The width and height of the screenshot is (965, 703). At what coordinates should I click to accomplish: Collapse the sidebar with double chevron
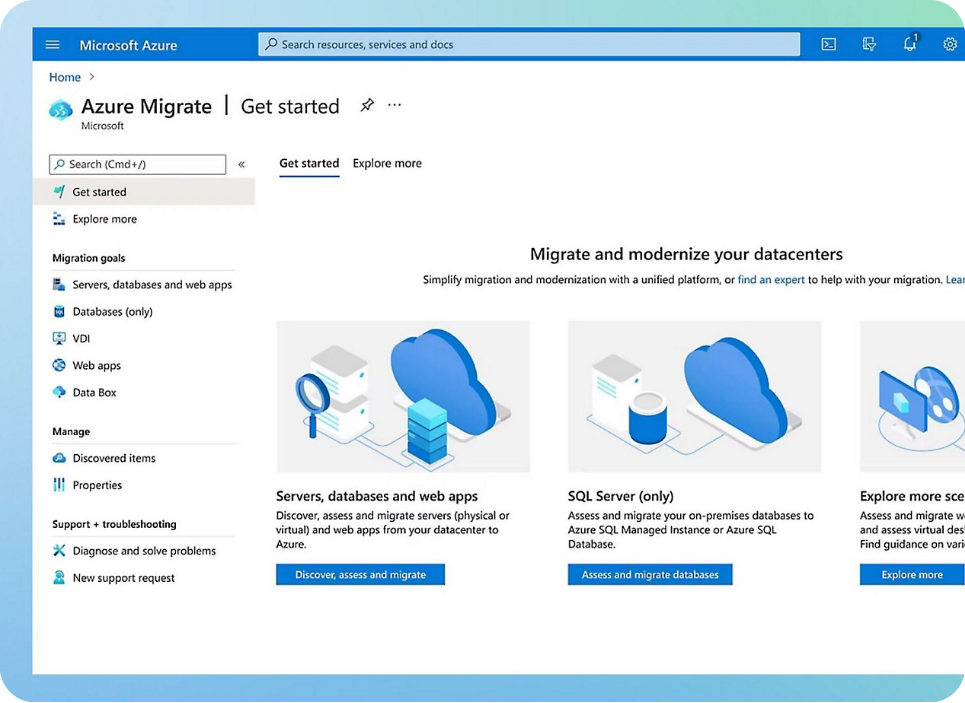click(x=242, y=164)
